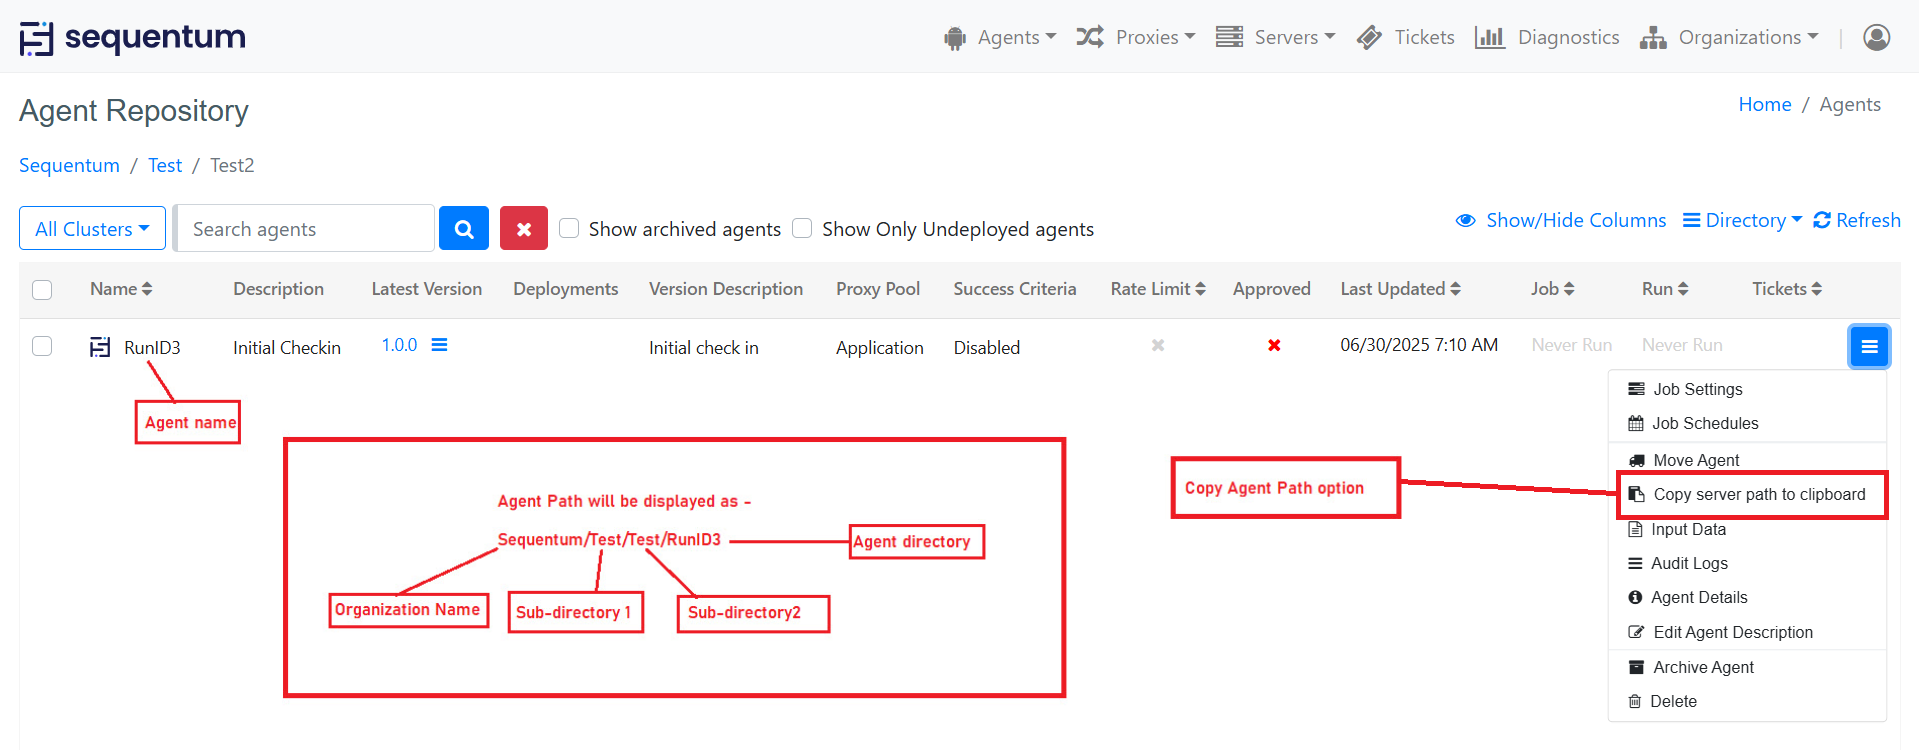The height and width of the screenshot is (750, 1919).
Task: Click the Home breadcrumb link
Action: click(x=1764, y=104)
